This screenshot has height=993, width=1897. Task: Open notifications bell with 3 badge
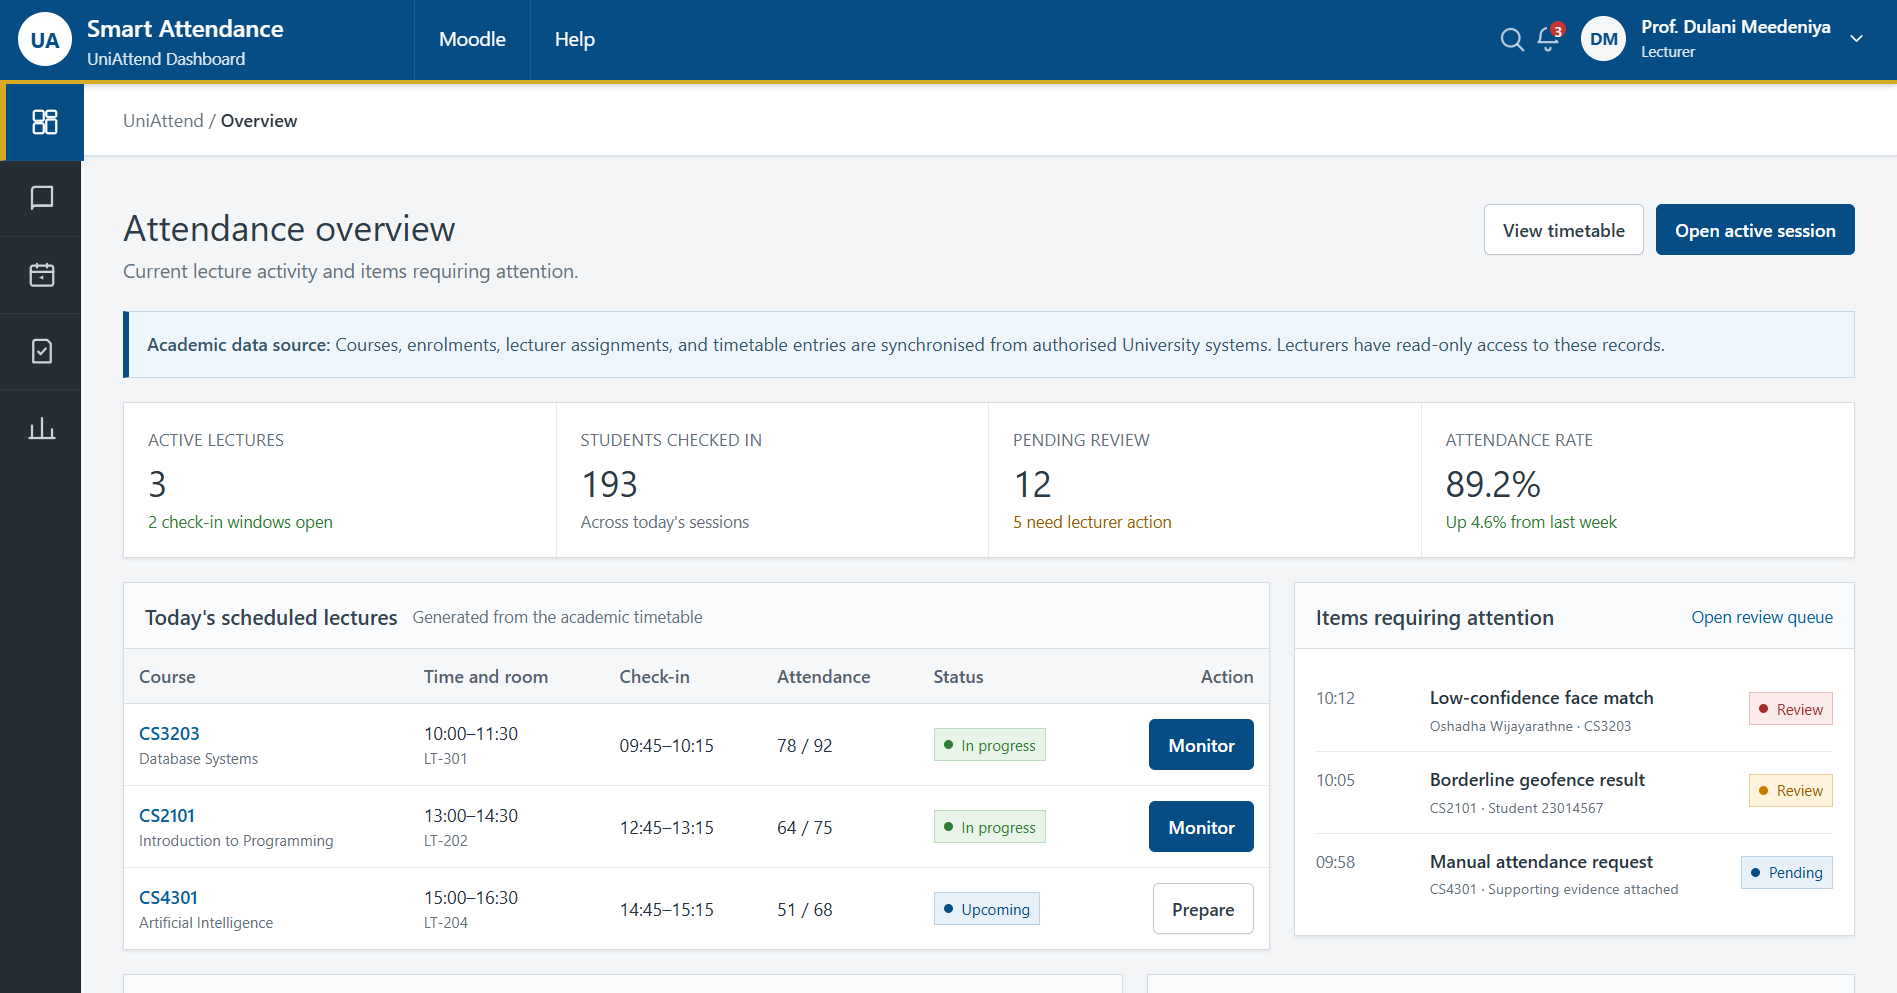pos(1549,38)
